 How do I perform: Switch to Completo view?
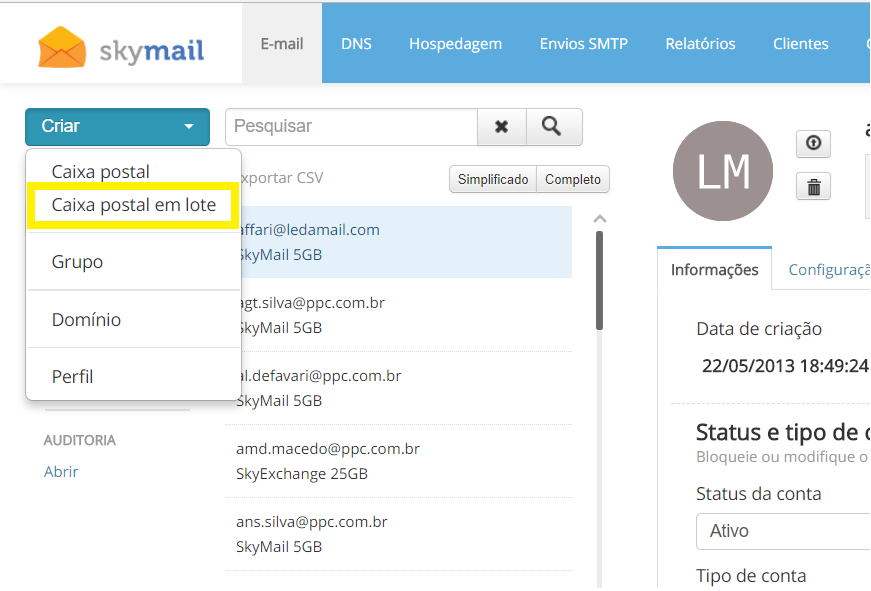573,179
